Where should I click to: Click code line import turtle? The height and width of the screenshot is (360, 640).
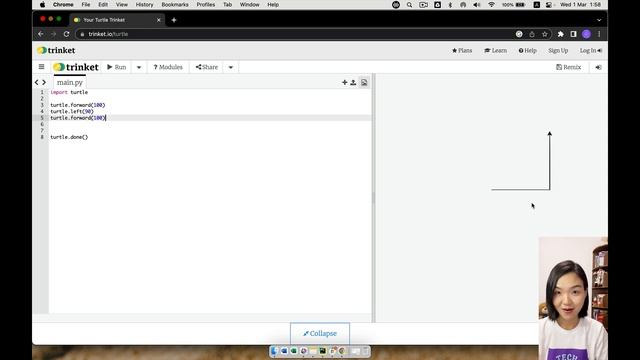click(69, 92)
